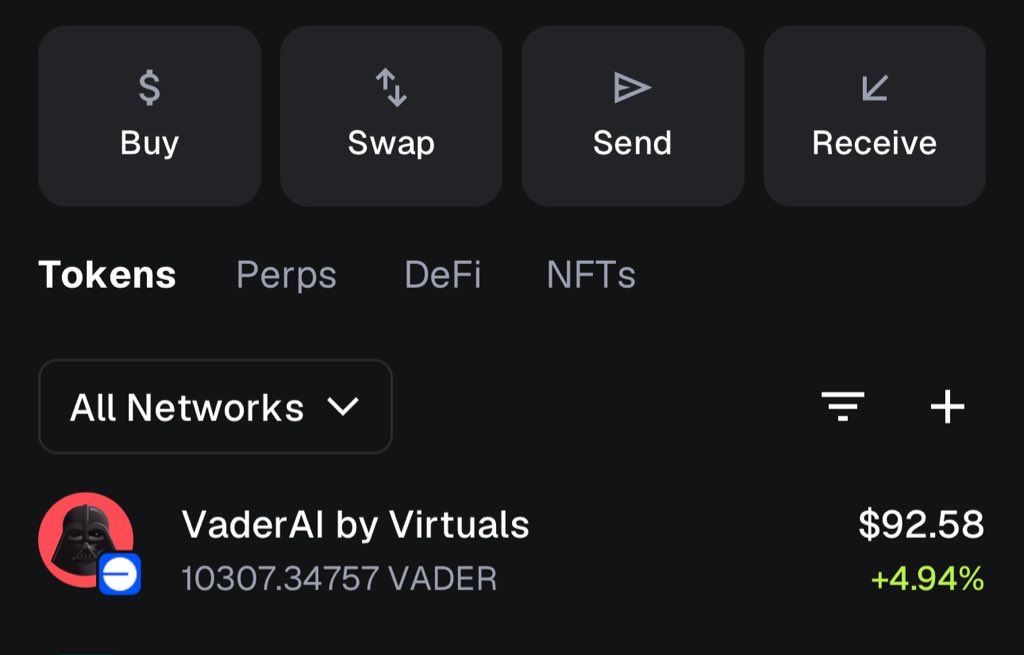
Task: Open the Perps tab
Action: (x=286, y=275)
